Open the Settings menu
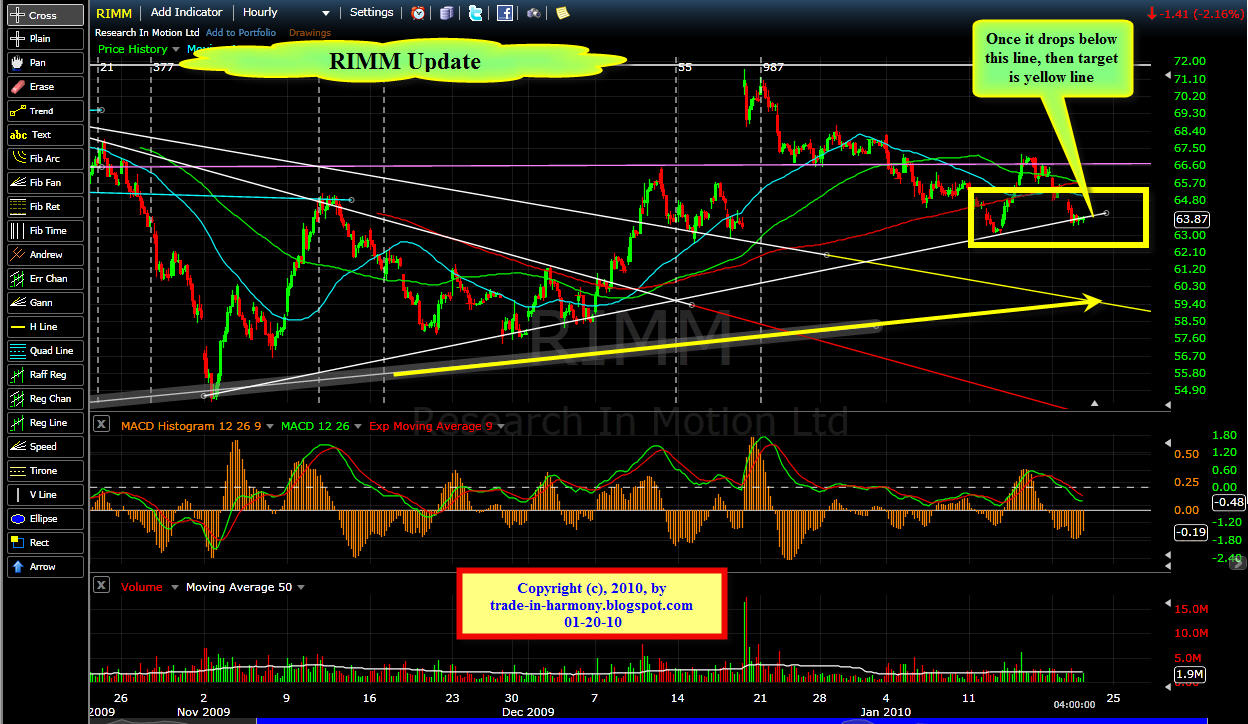The height and width of the screenshot is (724, 1248). [371, 13]
